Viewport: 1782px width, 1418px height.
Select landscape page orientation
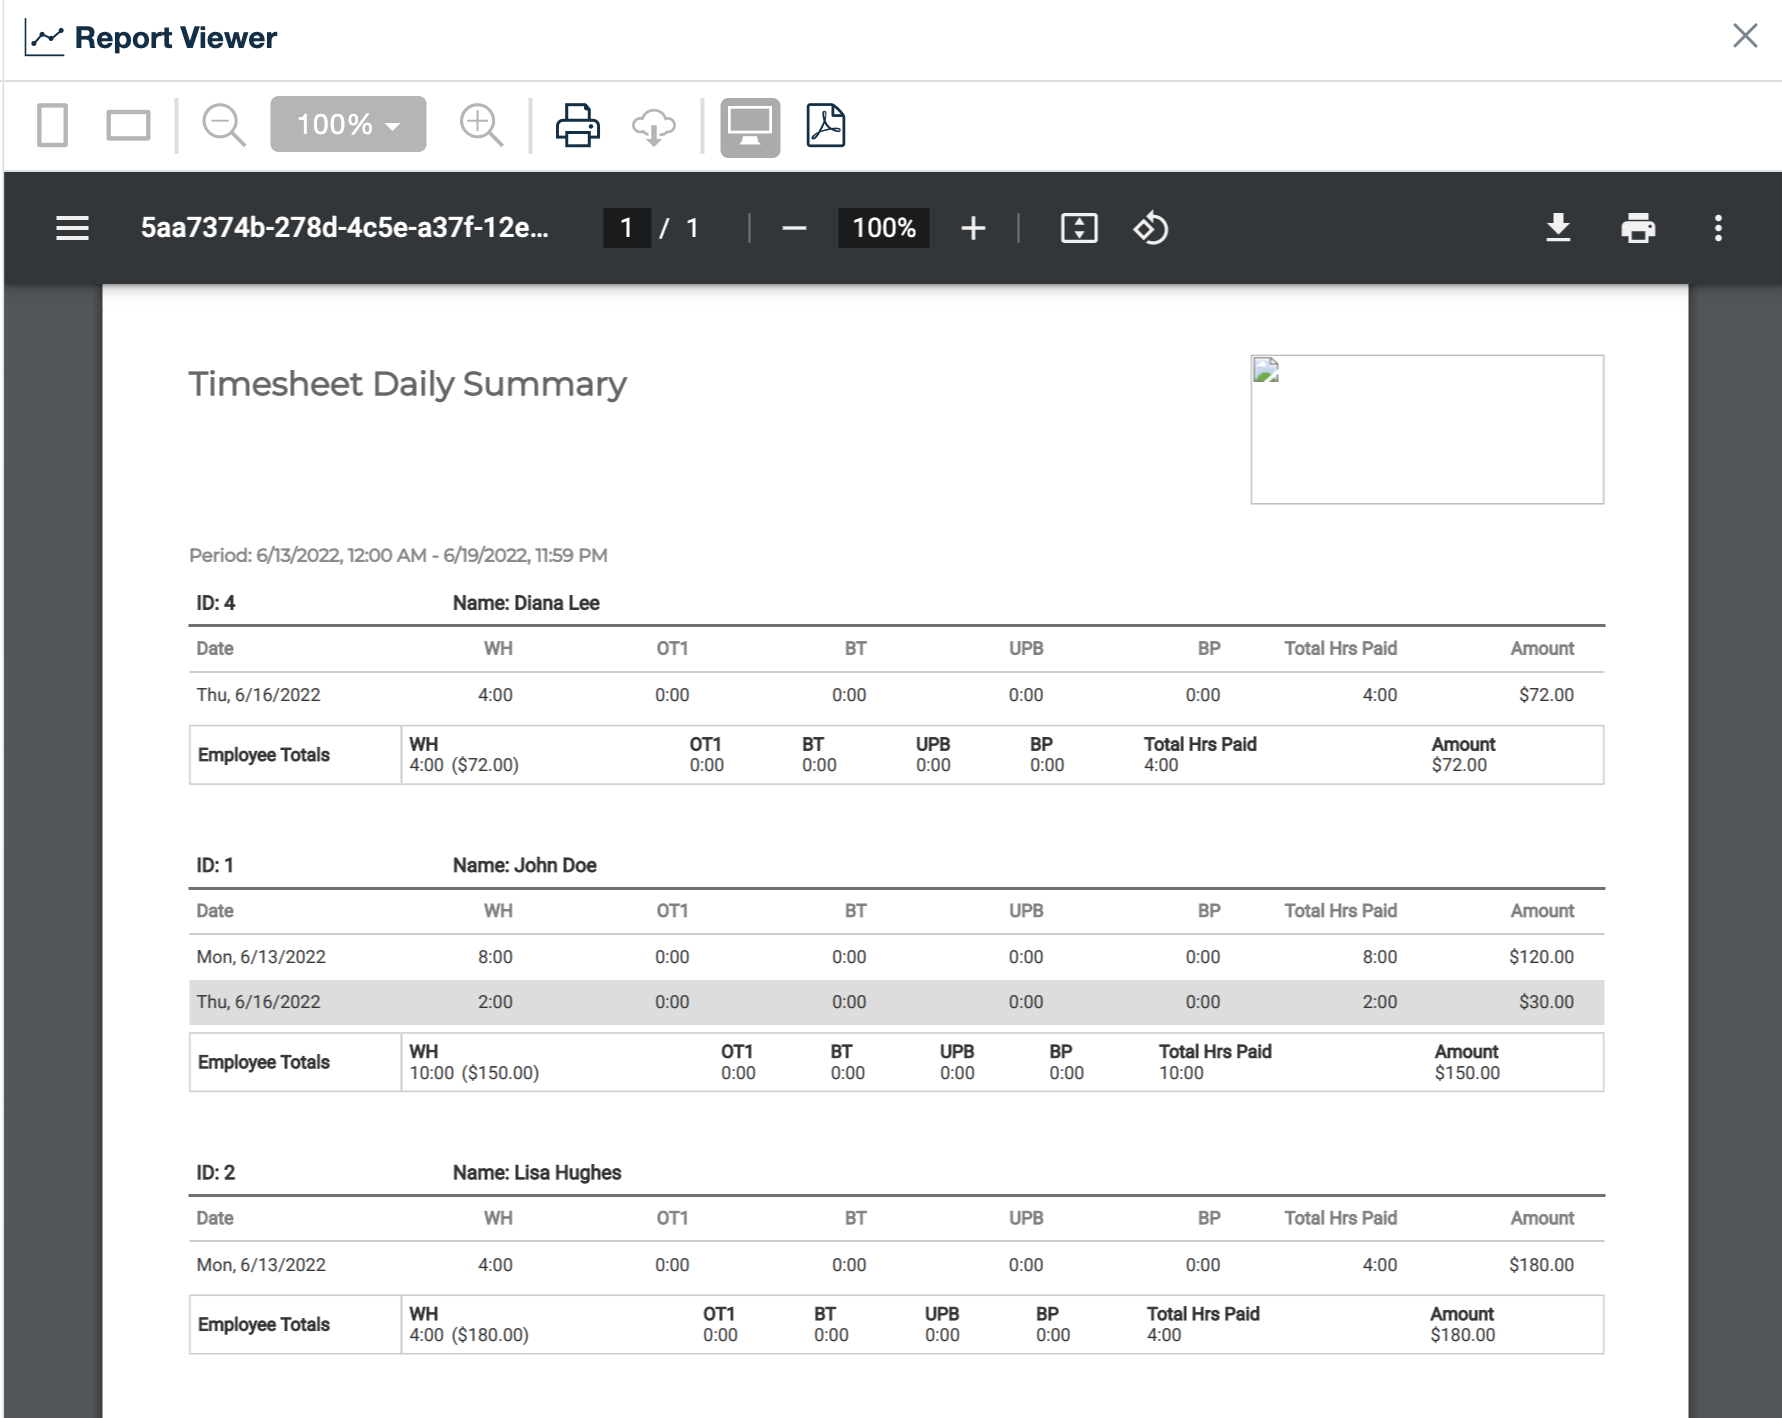pyautogui.click(x=127, y=124)
